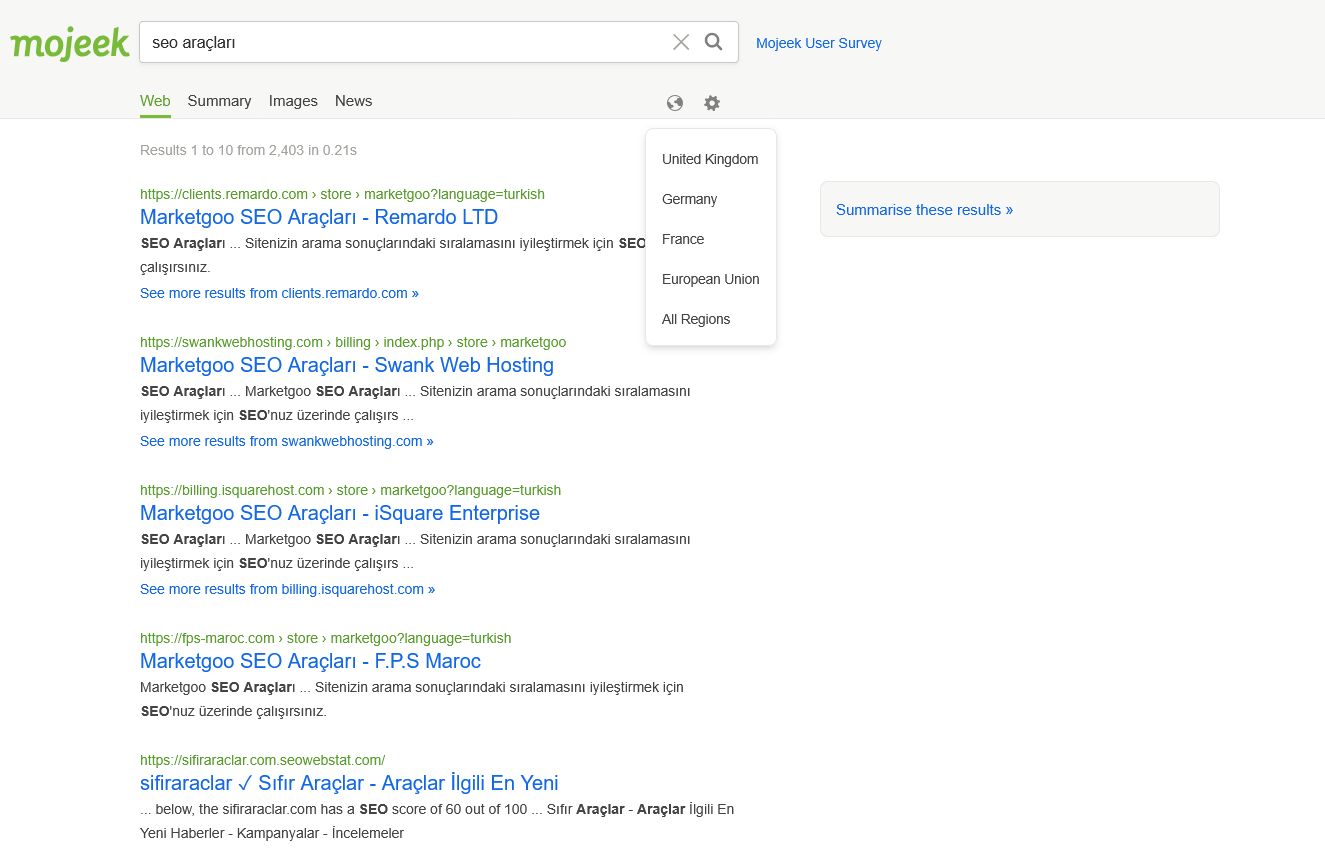Select United Kingdom from region list
The image size is (1325, 865).
pos(710,159)
